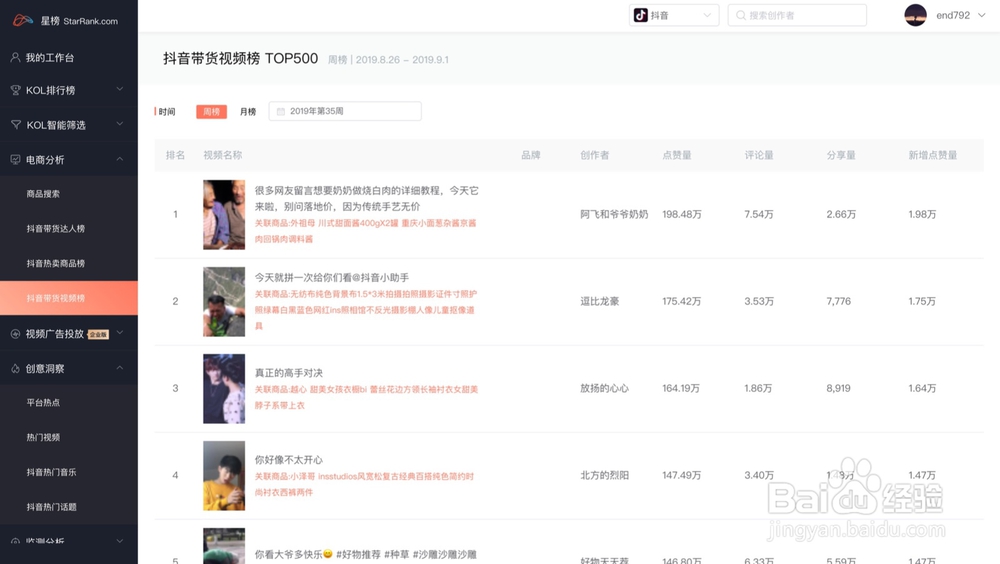Click the 1.64万 new likes value
The width and height of the screenshot is (1000, 564).
coord(922,388)
